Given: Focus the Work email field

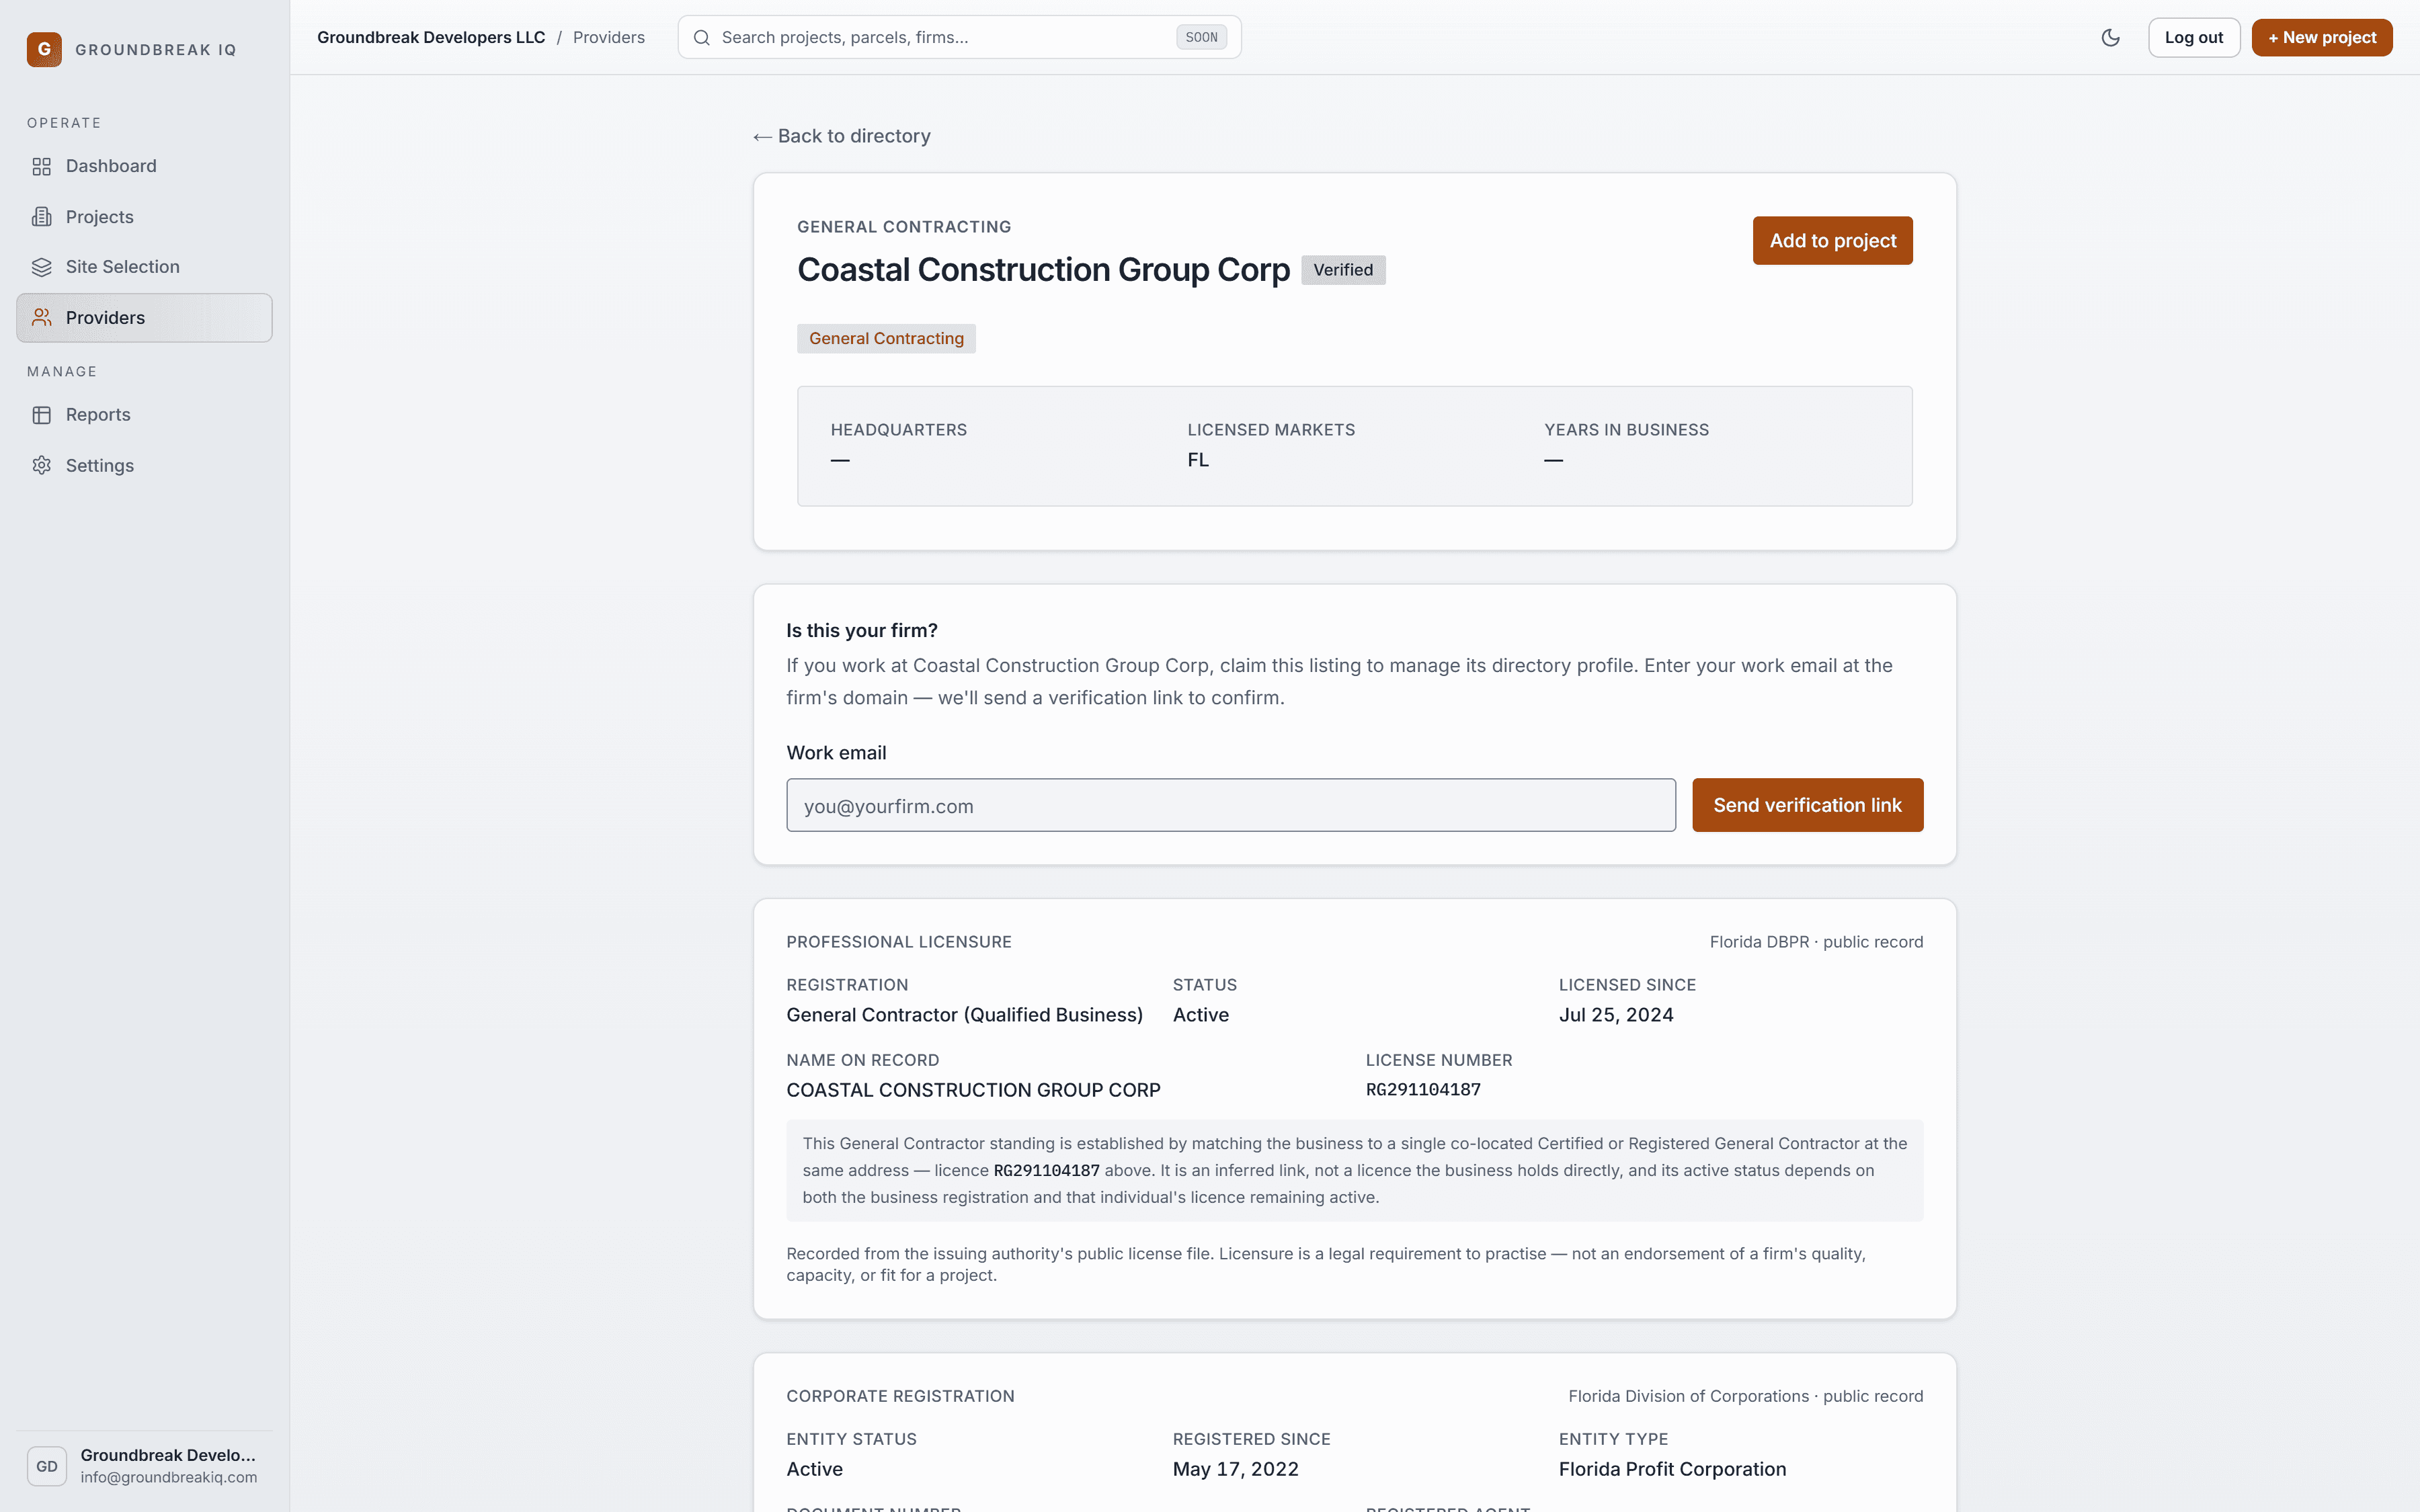Looking at the screenshot, I should 1231,805.
